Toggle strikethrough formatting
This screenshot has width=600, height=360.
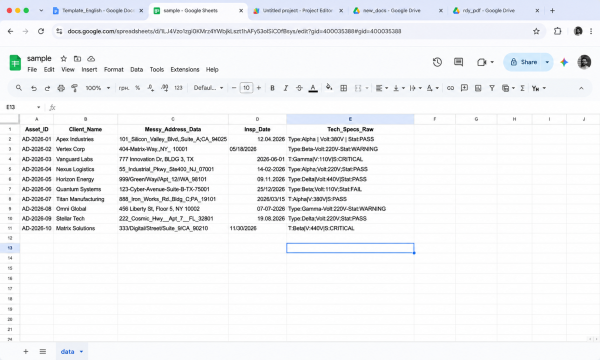click(299, 88)
